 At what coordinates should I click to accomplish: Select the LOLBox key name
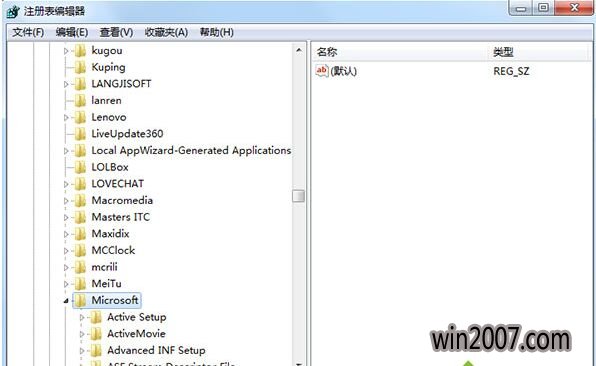[x=110, y=167]
